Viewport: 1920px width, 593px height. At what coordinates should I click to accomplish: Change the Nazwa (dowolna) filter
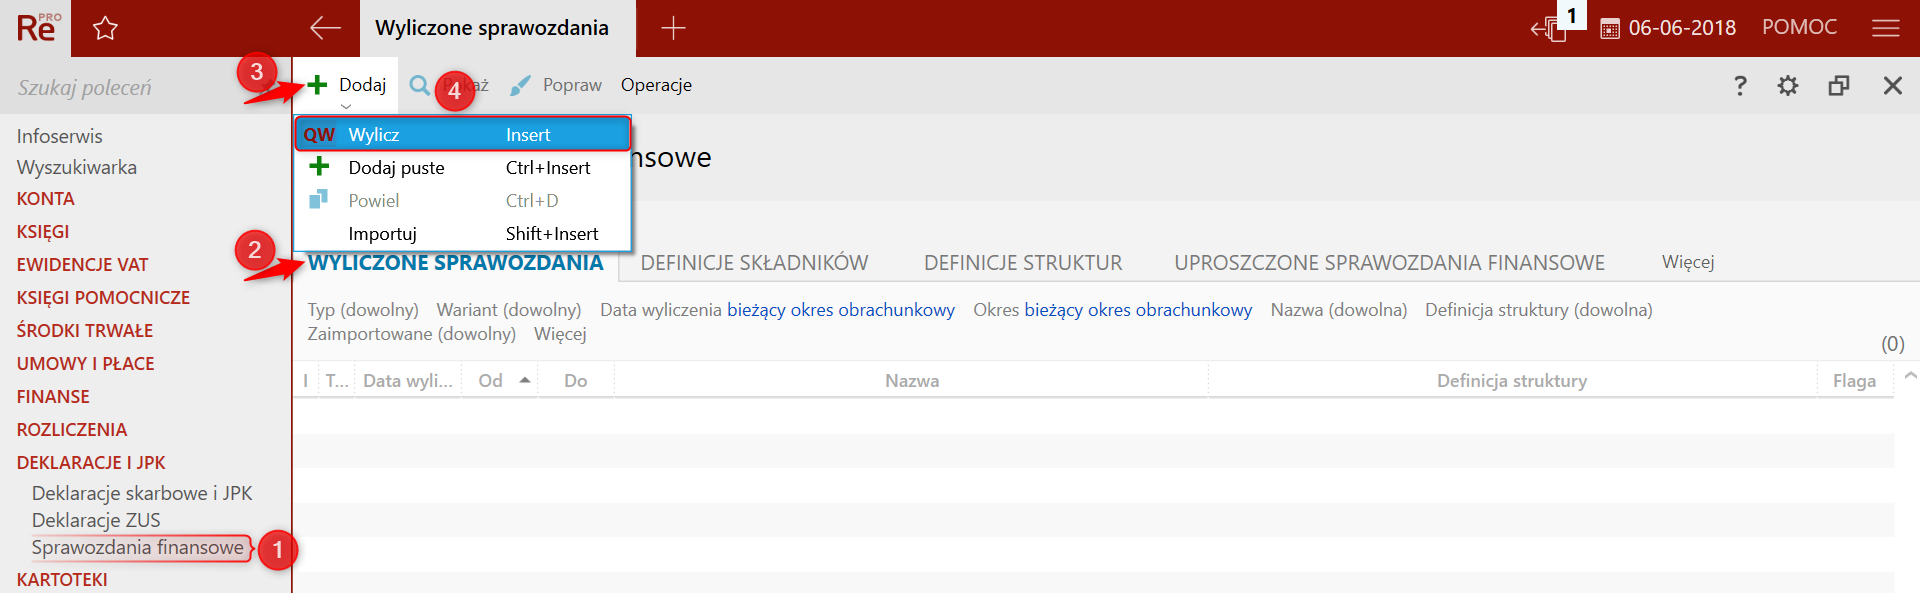tap(1338, 310)
